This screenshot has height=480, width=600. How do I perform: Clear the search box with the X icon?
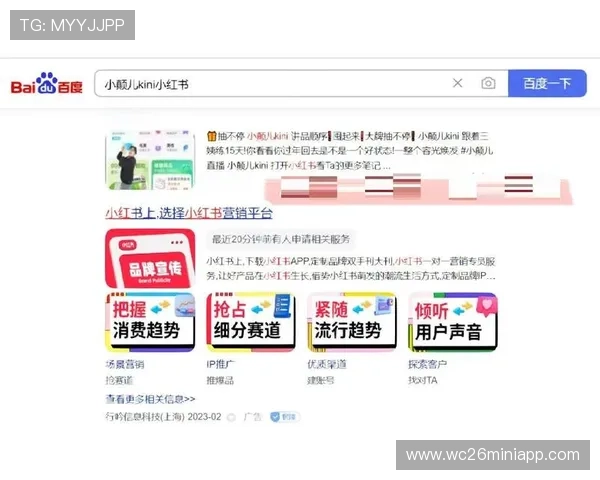458,83
